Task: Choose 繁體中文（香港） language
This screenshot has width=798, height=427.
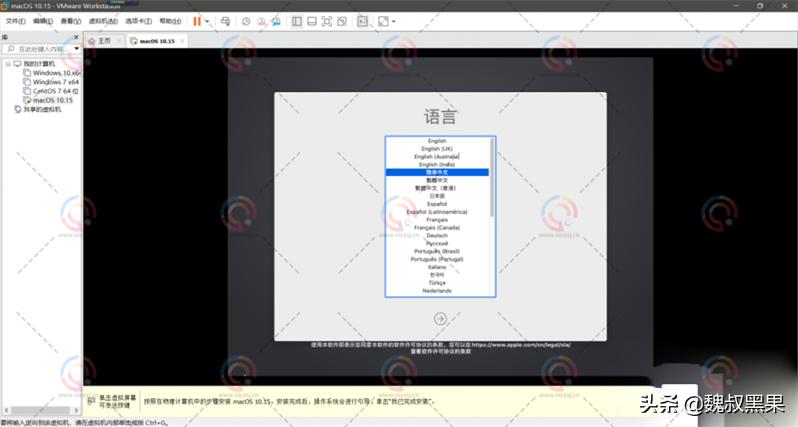Action: tap(437, 188)
